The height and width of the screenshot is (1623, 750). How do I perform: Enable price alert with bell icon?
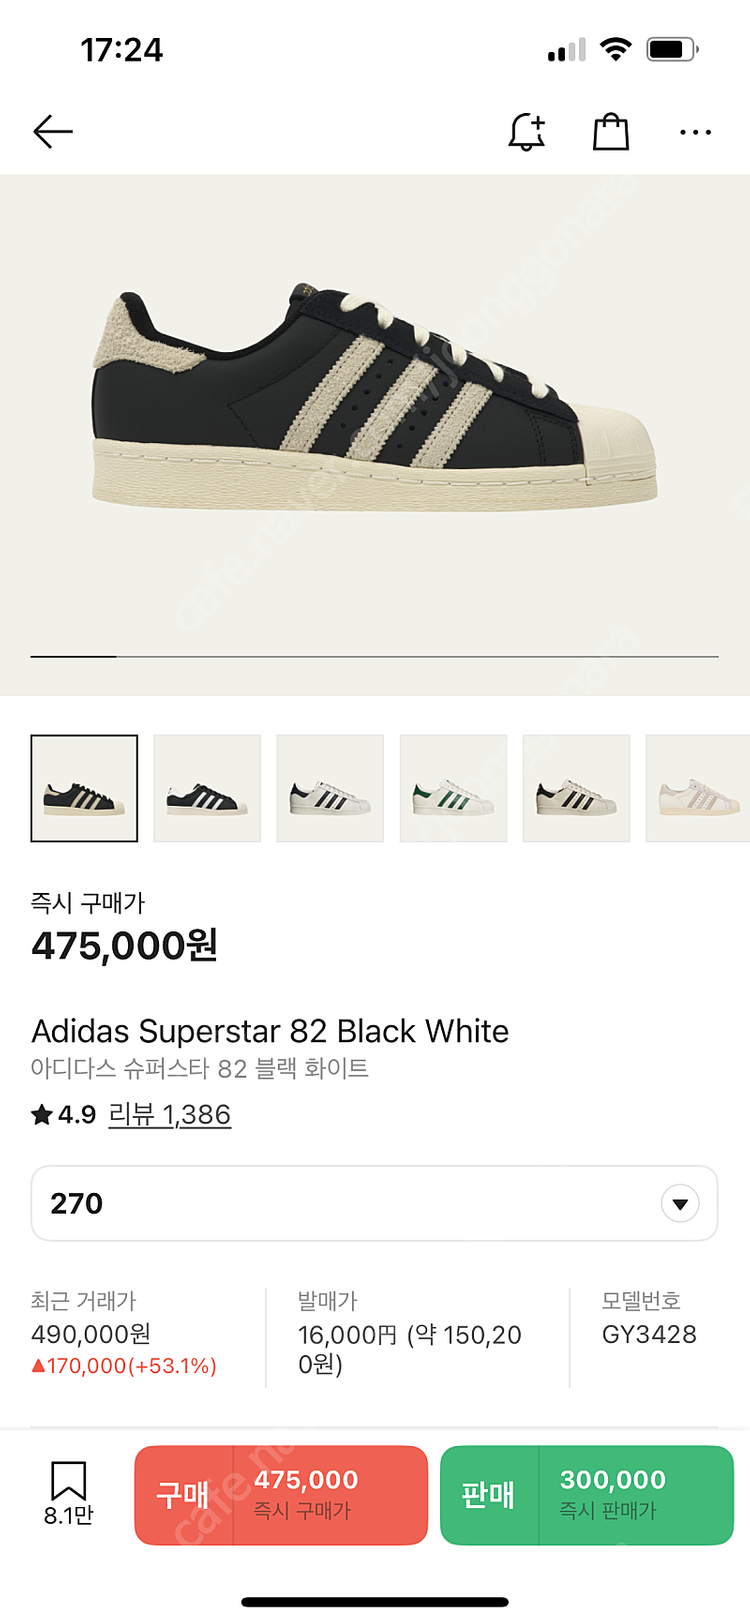(x=527, y=131)
